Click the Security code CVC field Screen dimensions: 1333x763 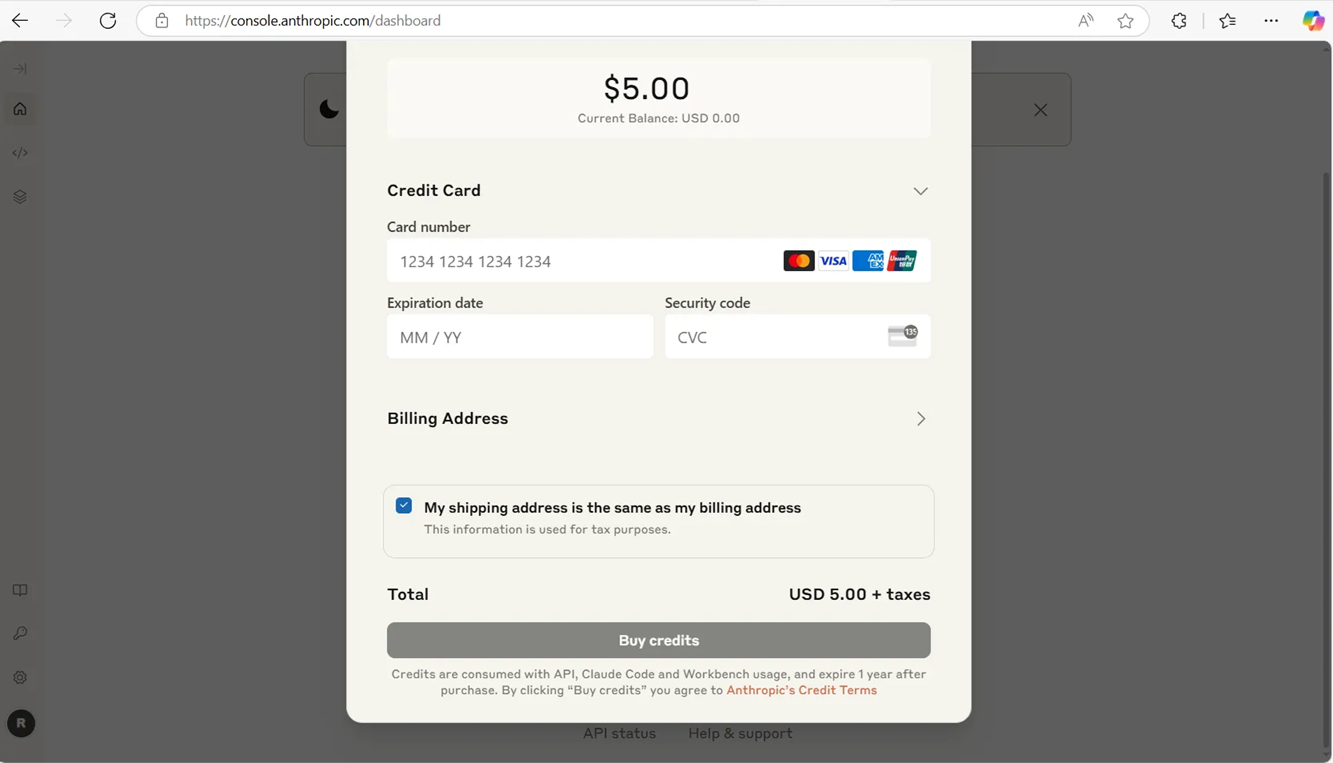click(798, 337)
